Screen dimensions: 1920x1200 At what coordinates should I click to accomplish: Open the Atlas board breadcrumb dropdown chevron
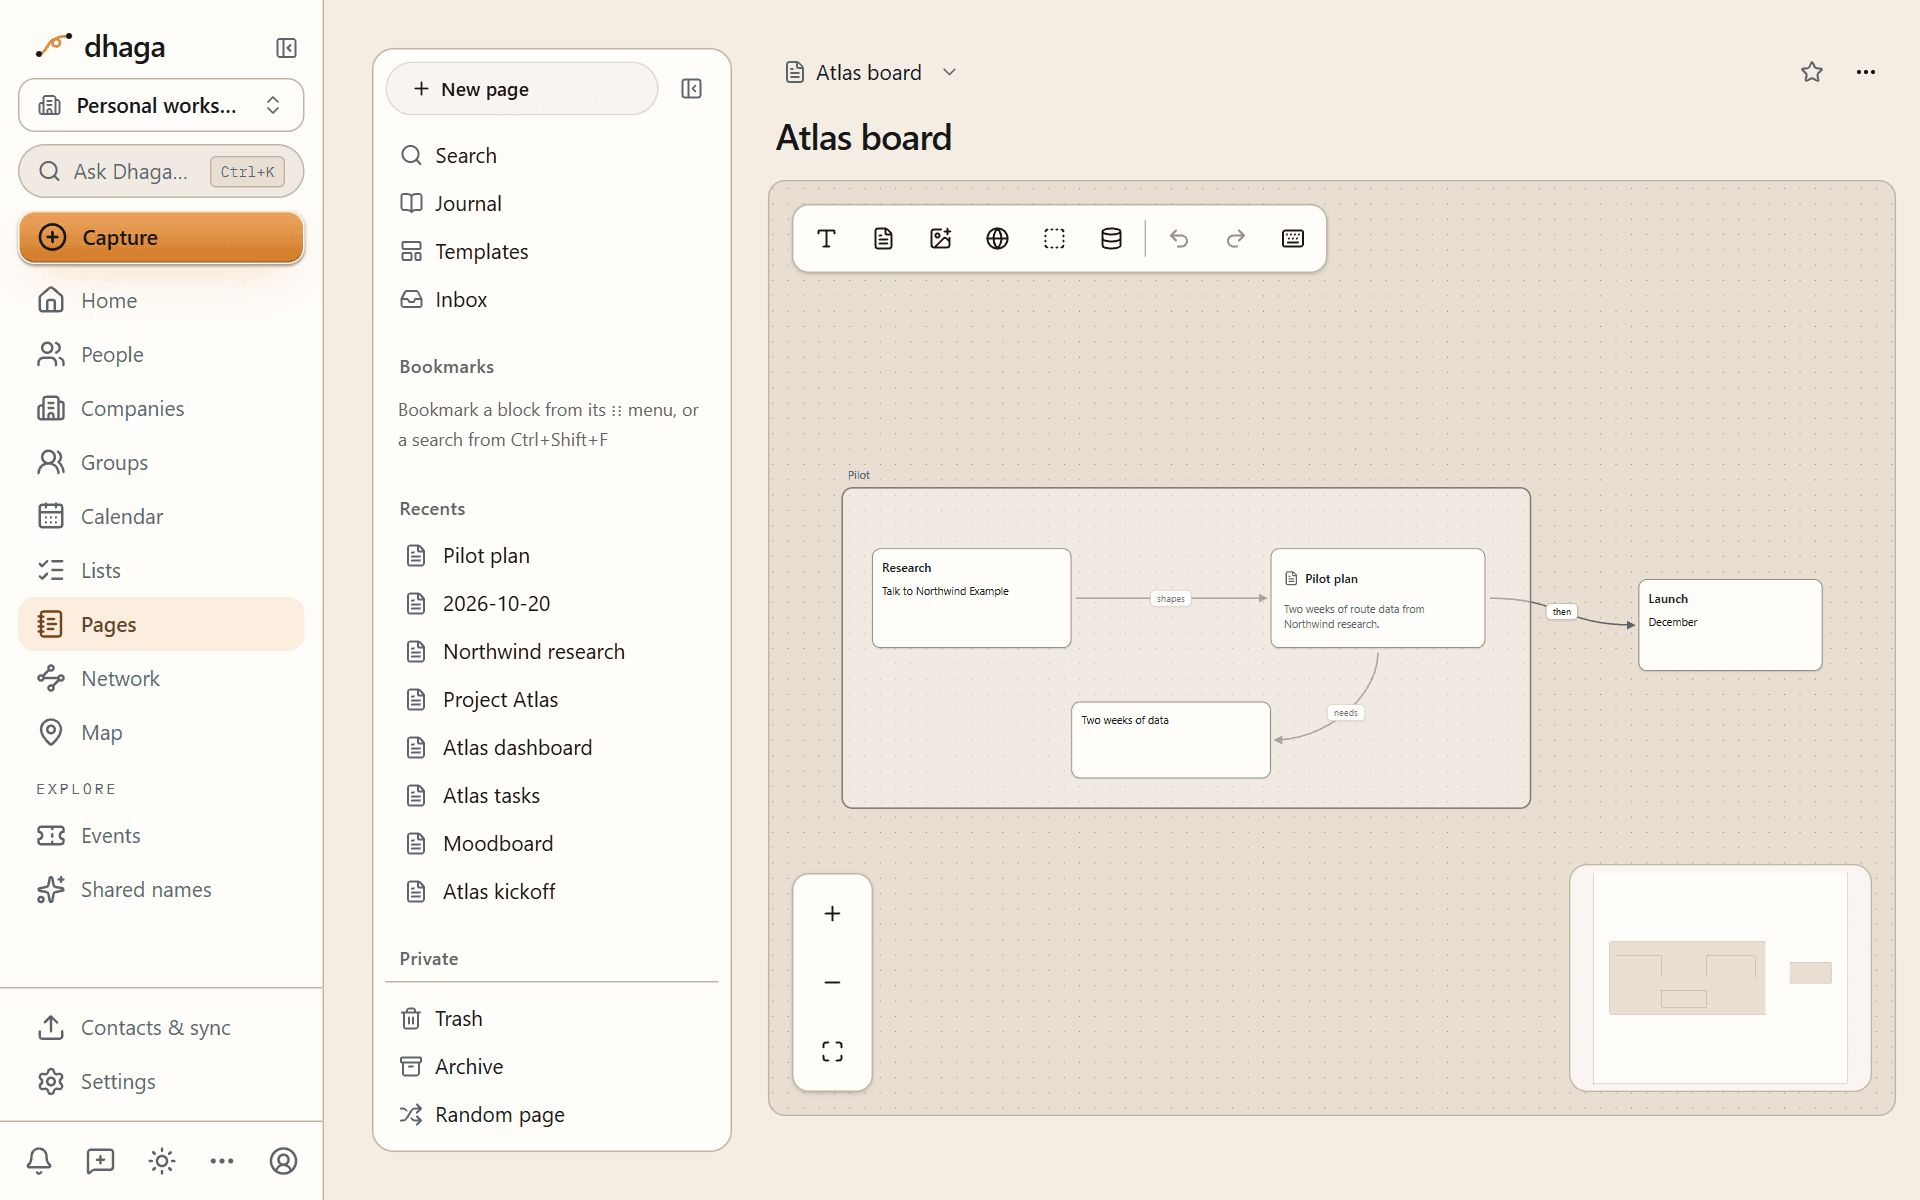coord(950,72)
